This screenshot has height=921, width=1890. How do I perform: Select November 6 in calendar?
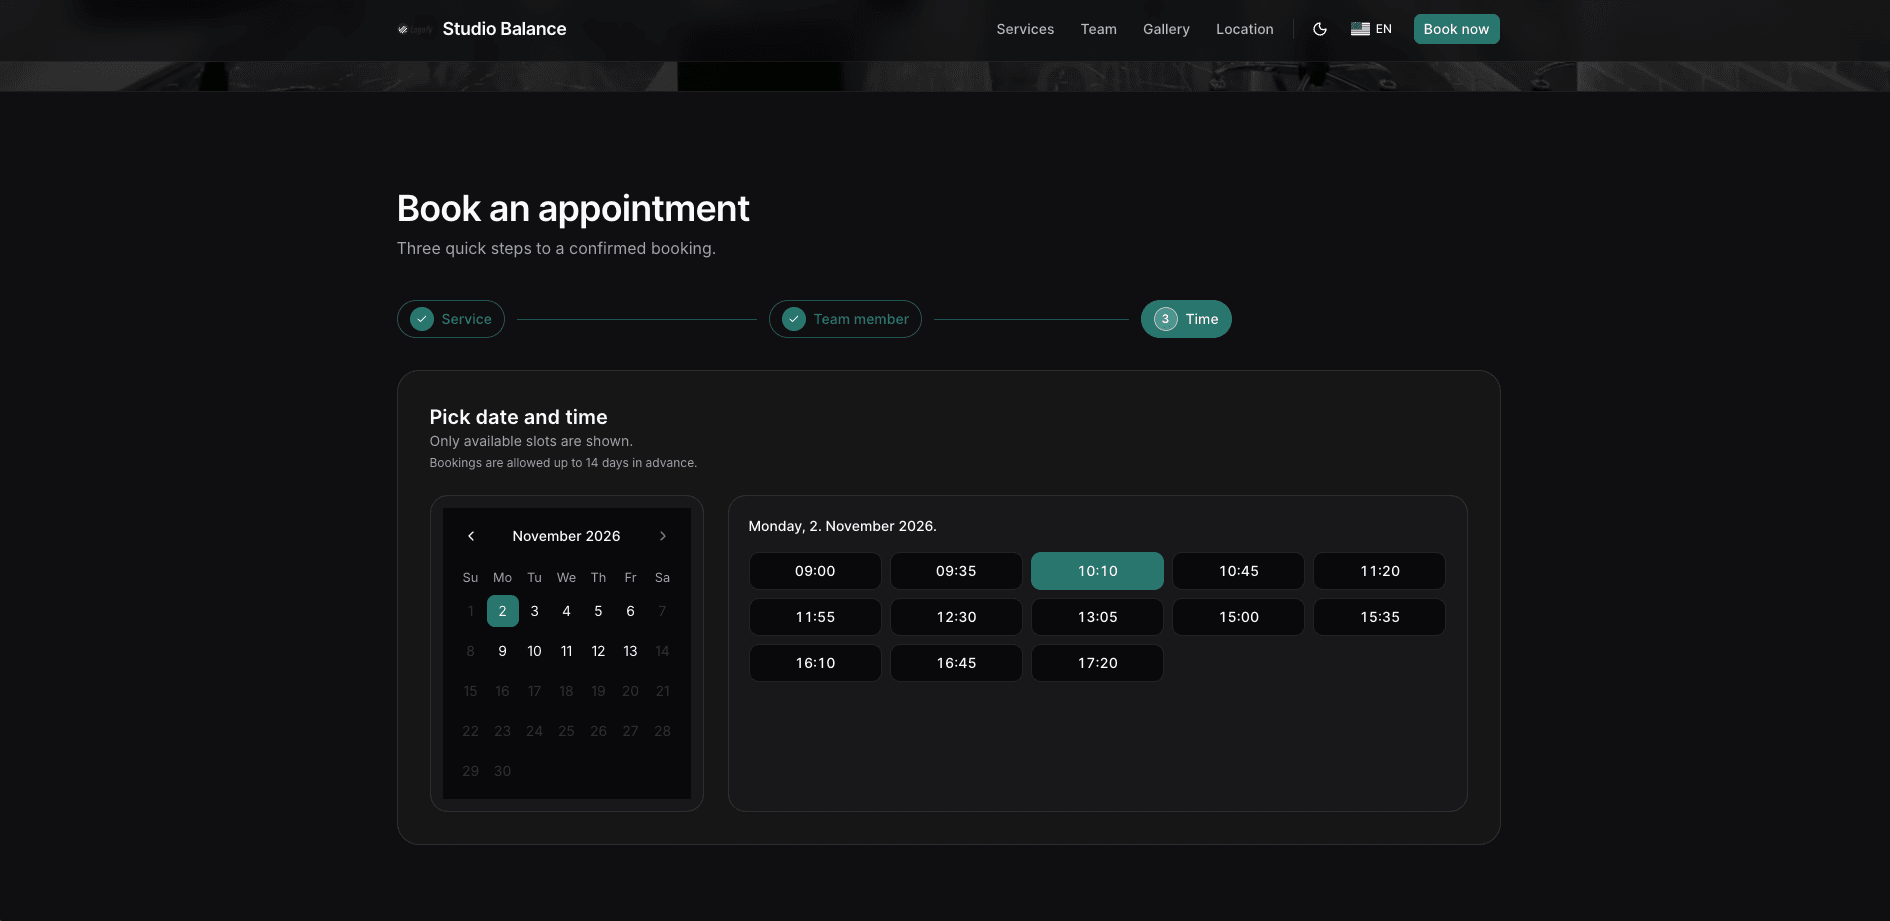click(630, 611)
